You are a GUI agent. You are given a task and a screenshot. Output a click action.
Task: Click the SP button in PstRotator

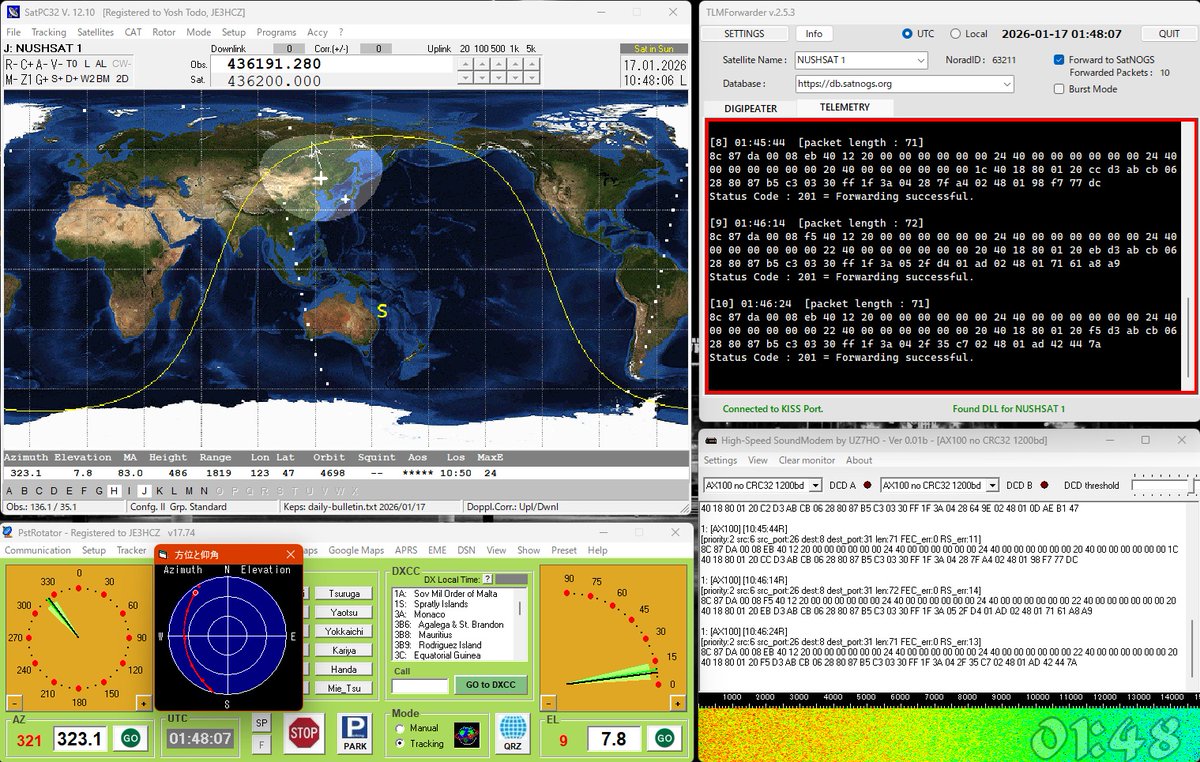pos(261,723)
